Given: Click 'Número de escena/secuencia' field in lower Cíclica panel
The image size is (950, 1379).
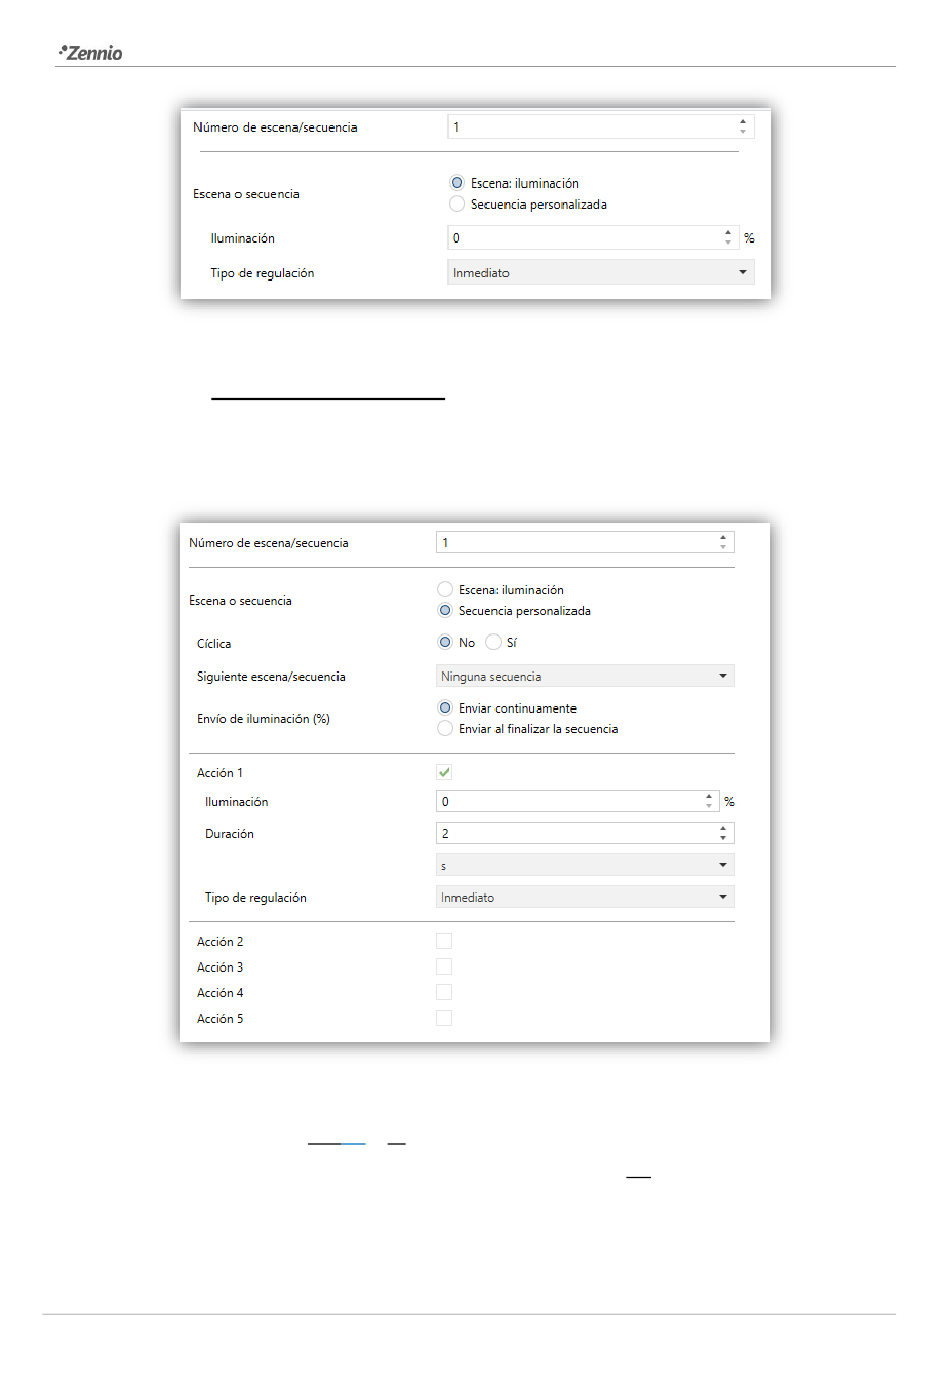Looking at the screenshot, I should click(x=585, y=542).
